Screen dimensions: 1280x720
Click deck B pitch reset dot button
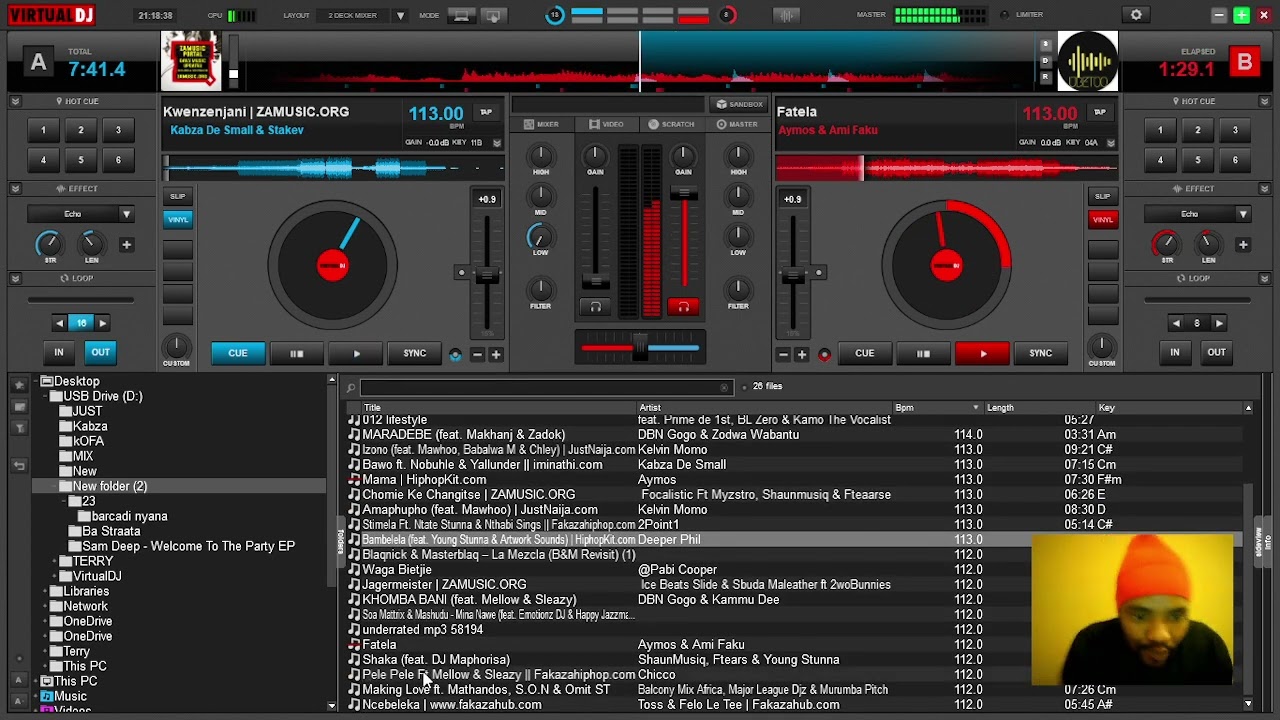point(819,272)
